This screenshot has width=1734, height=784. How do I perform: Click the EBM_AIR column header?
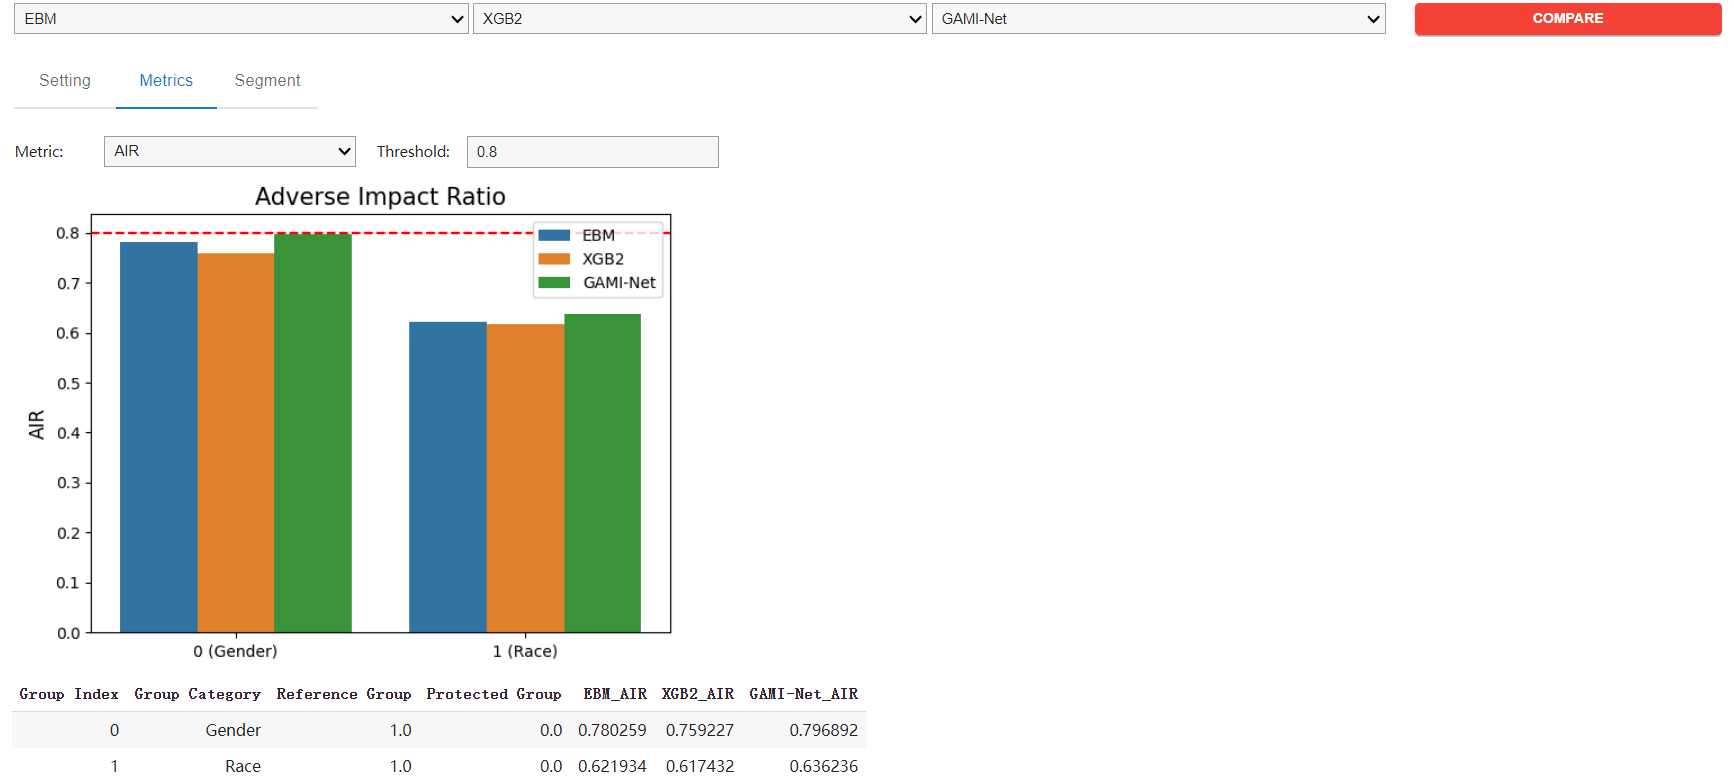click(x=614, y=694)
